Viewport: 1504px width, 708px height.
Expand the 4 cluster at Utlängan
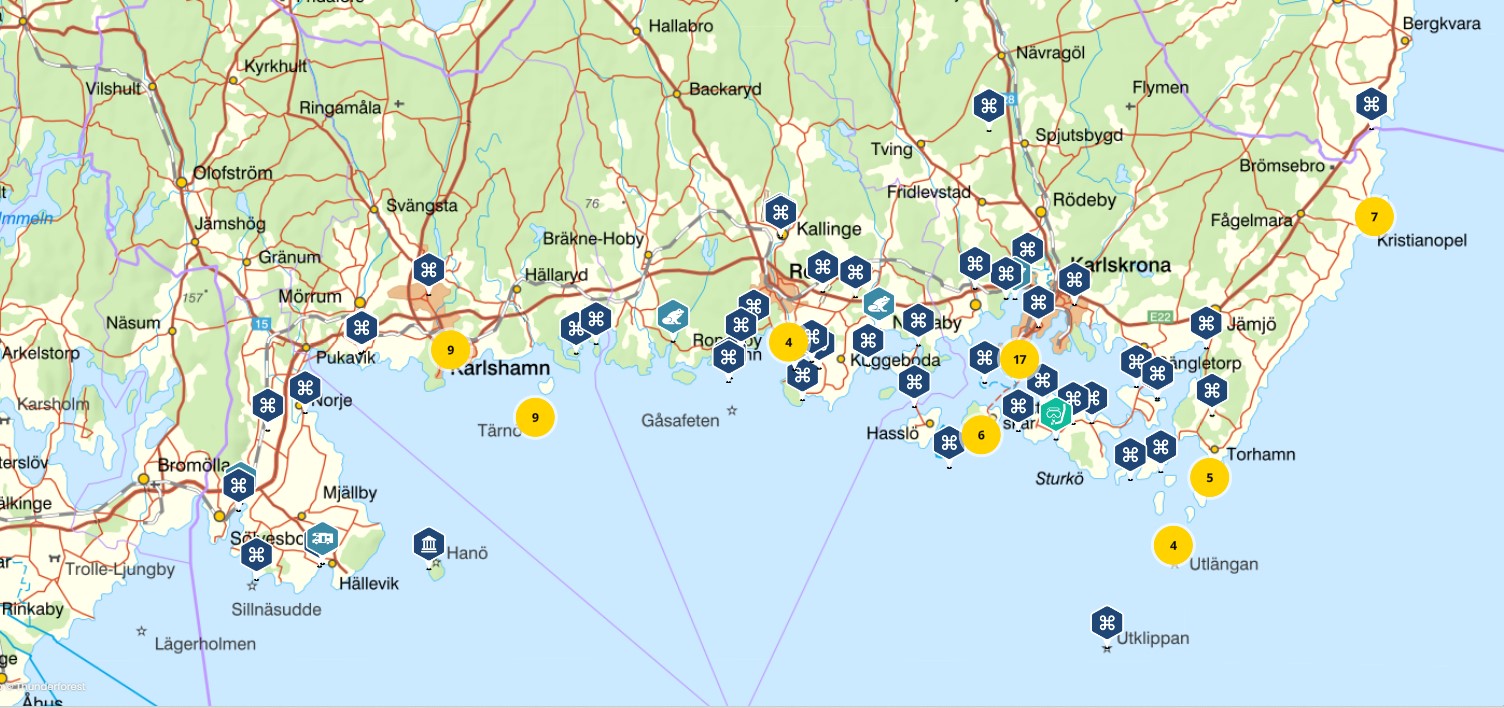[1173, 546]
